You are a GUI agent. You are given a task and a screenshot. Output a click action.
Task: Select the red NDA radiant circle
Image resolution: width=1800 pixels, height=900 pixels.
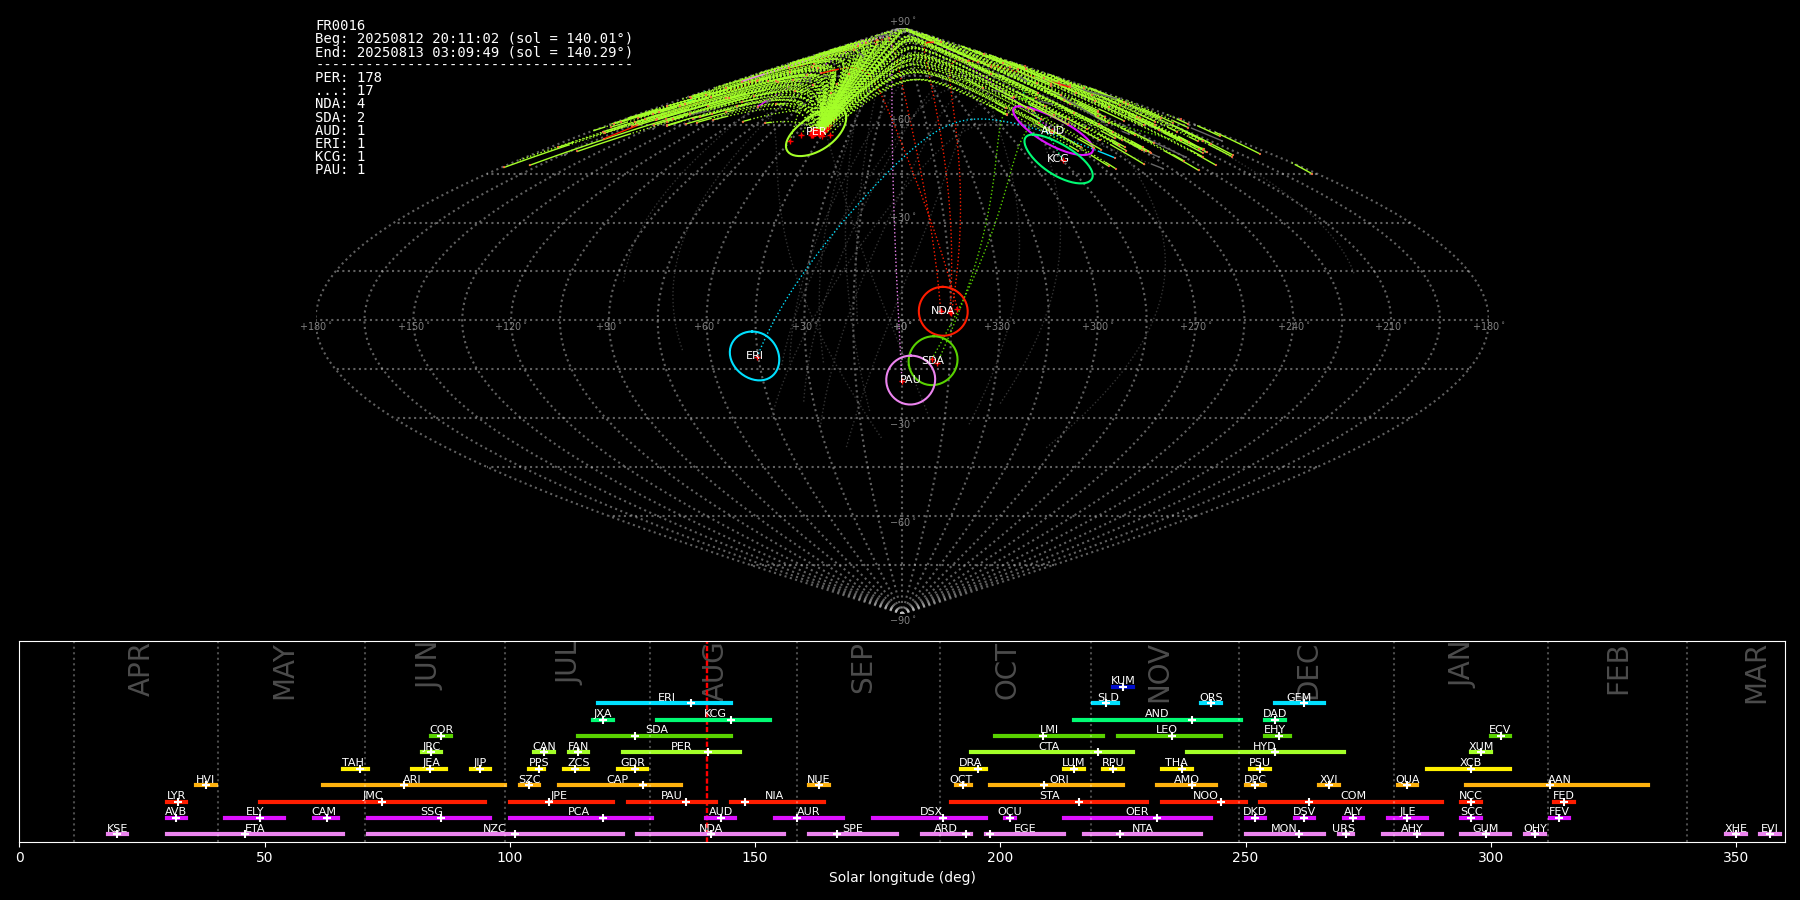[943, 311]
